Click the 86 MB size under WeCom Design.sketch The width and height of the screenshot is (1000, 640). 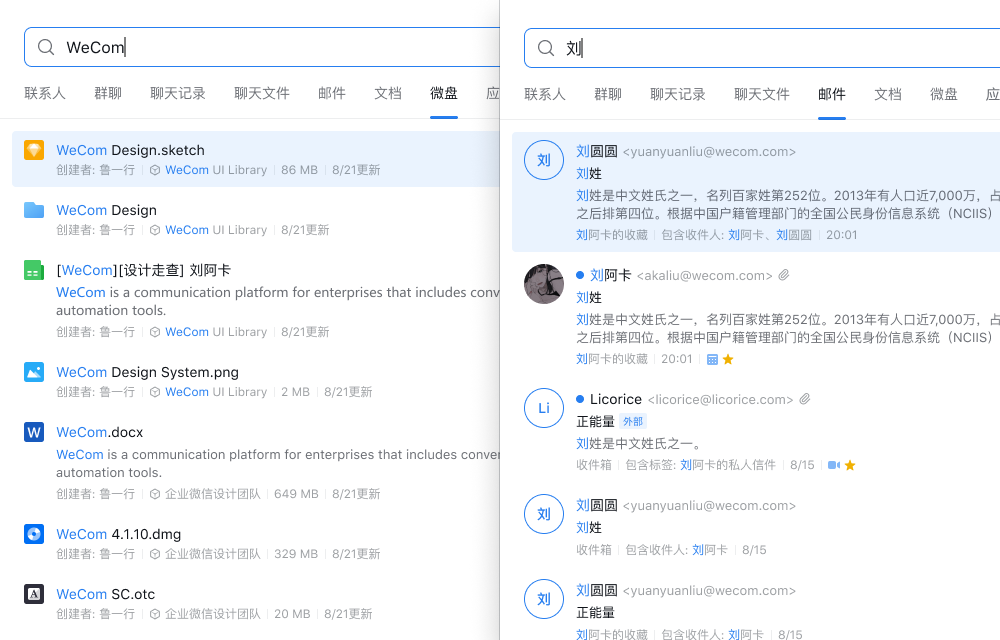tap(299, 170)
